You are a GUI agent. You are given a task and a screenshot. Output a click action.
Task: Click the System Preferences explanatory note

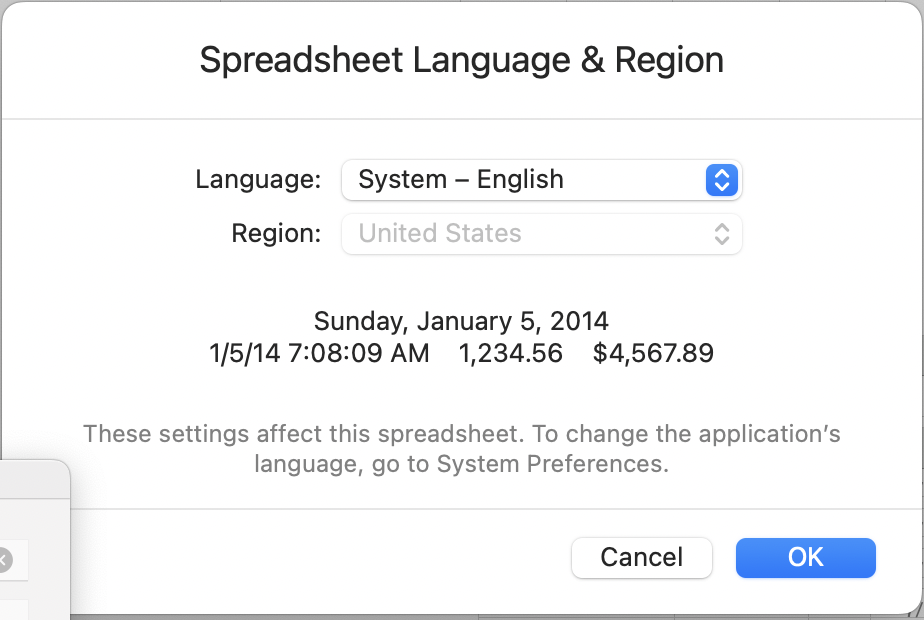click(x=461, y=449)
